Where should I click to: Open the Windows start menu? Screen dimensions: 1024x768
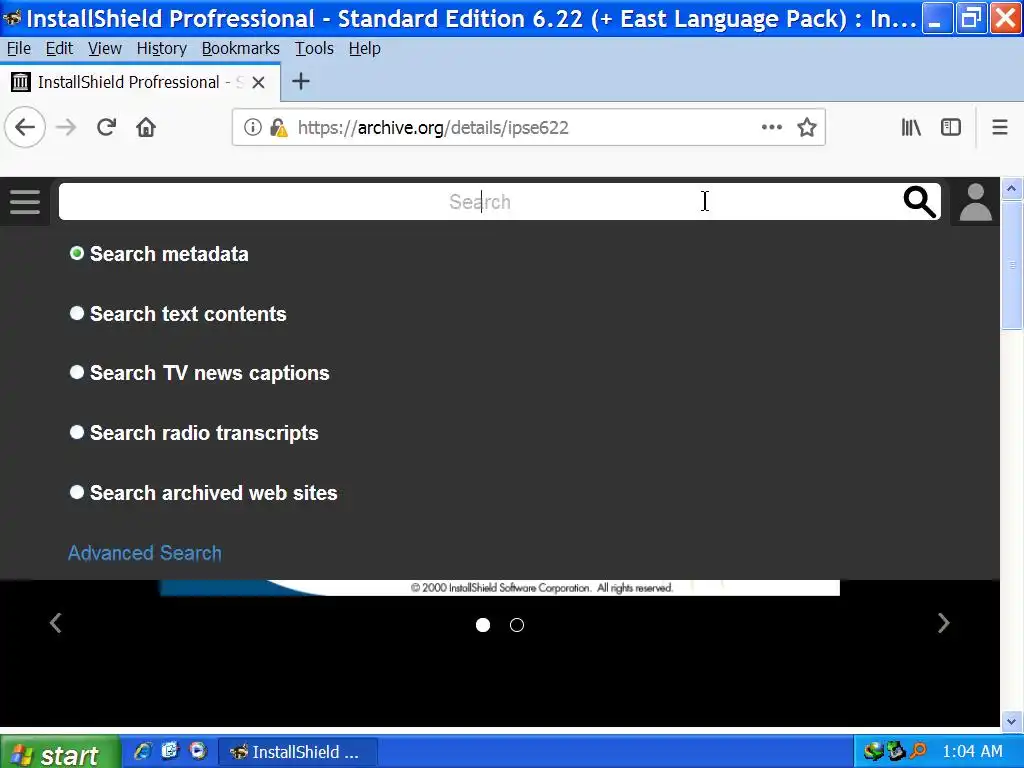coord(60,752)
